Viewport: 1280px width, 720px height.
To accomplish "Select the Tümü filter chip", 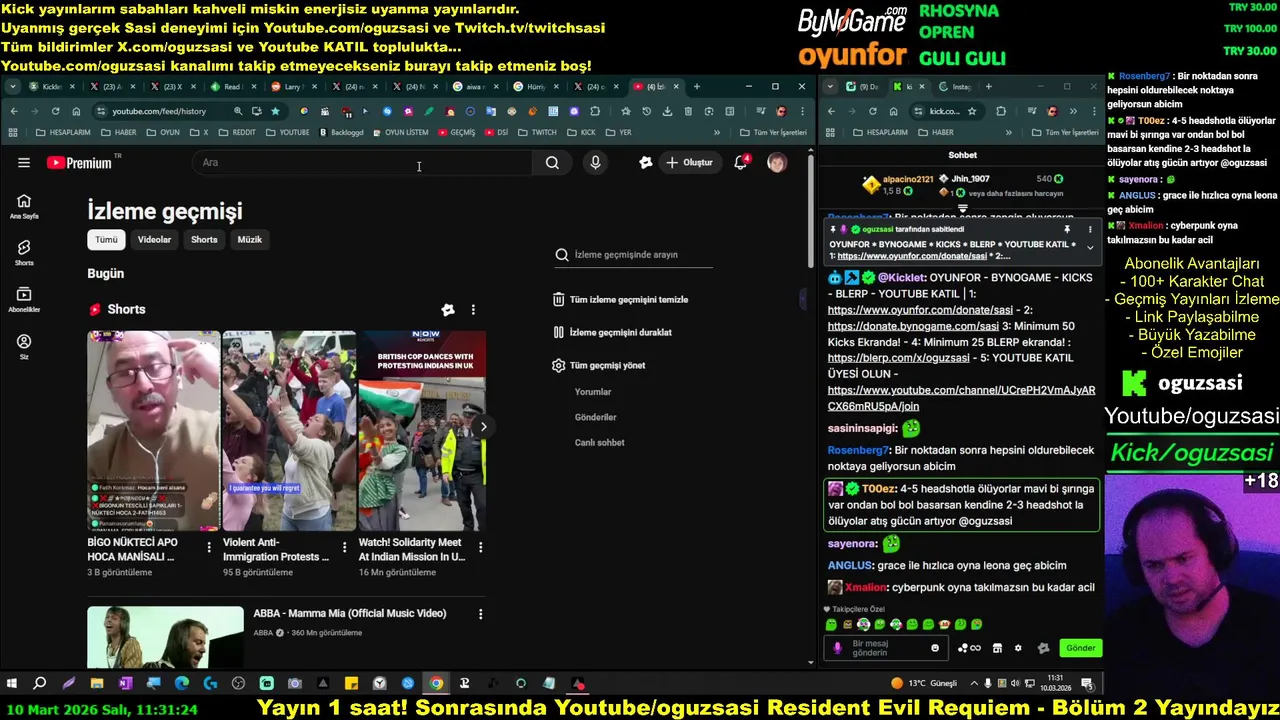I will tap(106, 240).
